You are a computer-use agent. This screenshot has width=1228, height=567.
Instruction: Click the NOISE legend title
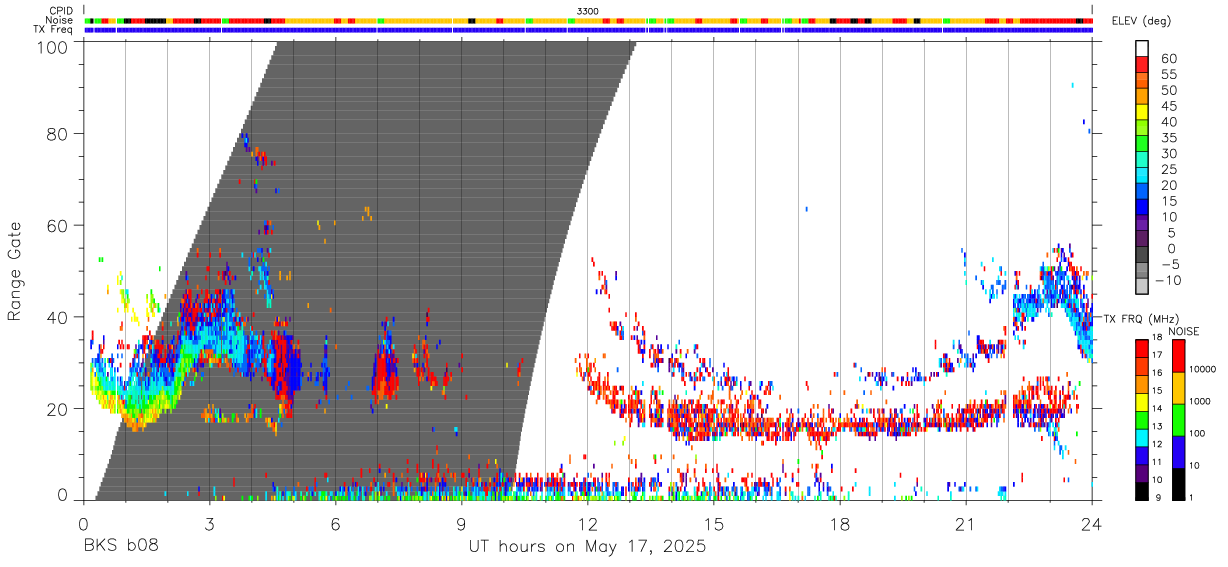click(1183, 331)
